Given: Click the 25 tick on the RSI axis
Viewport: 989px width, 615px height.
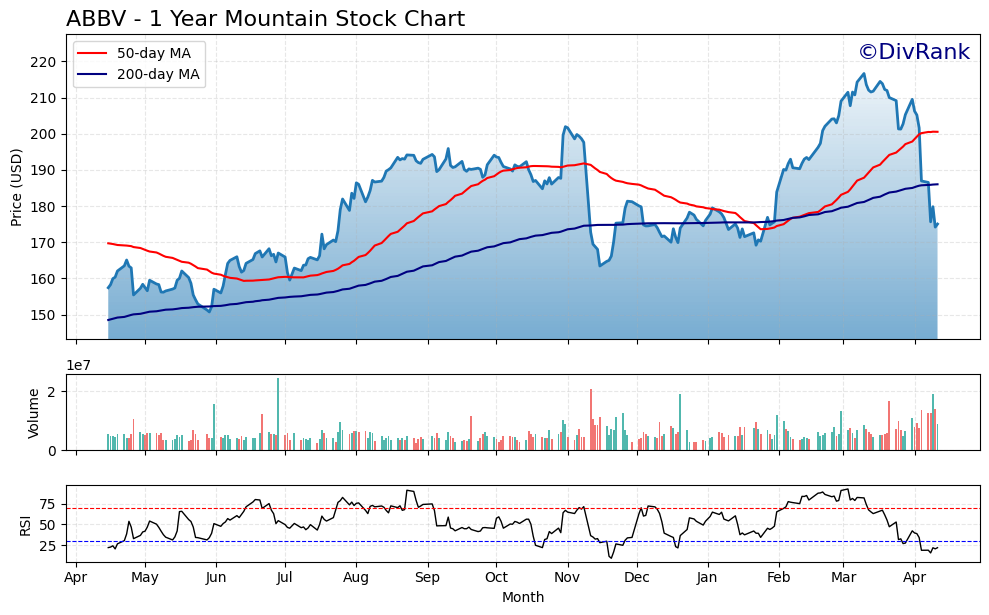Looking at the screenshot, I should click(48, 546).
